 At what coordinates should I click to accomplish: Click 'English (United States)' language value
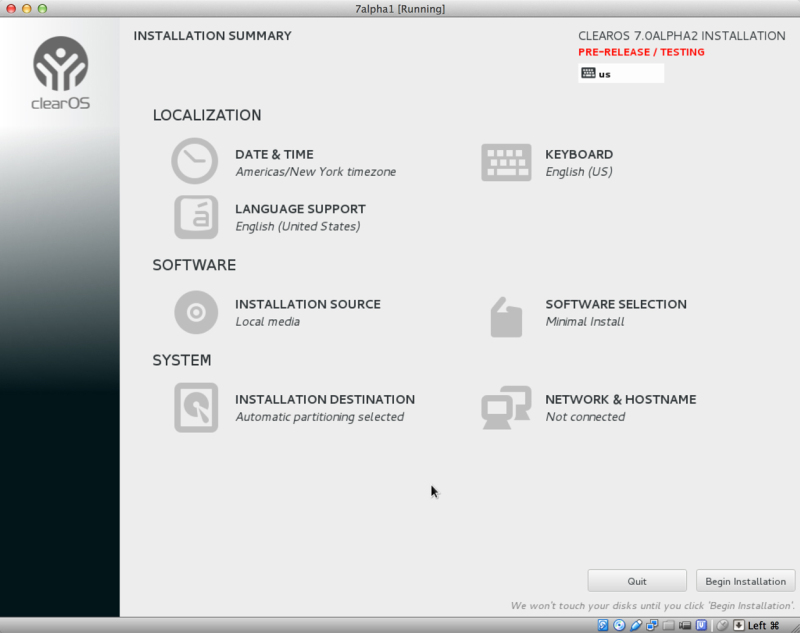click(x=298, y=226)
